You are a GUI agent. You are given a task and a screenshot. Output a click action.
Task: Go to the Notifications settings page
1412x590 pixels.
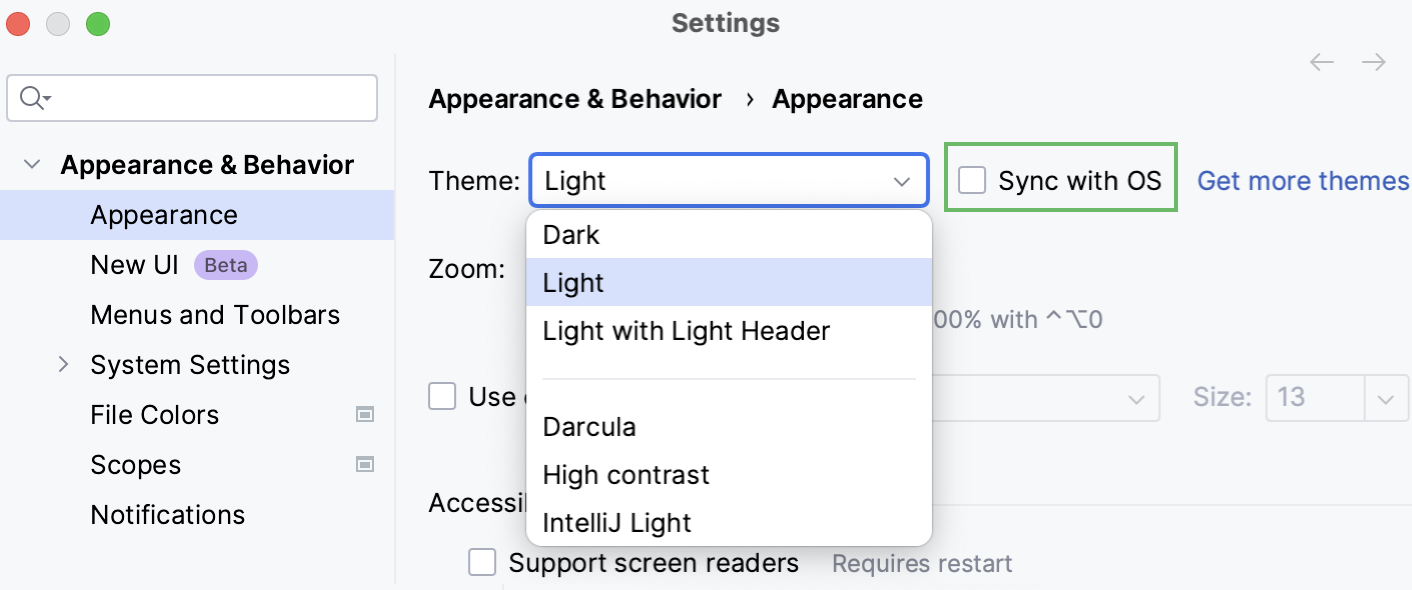coord(167,515)
